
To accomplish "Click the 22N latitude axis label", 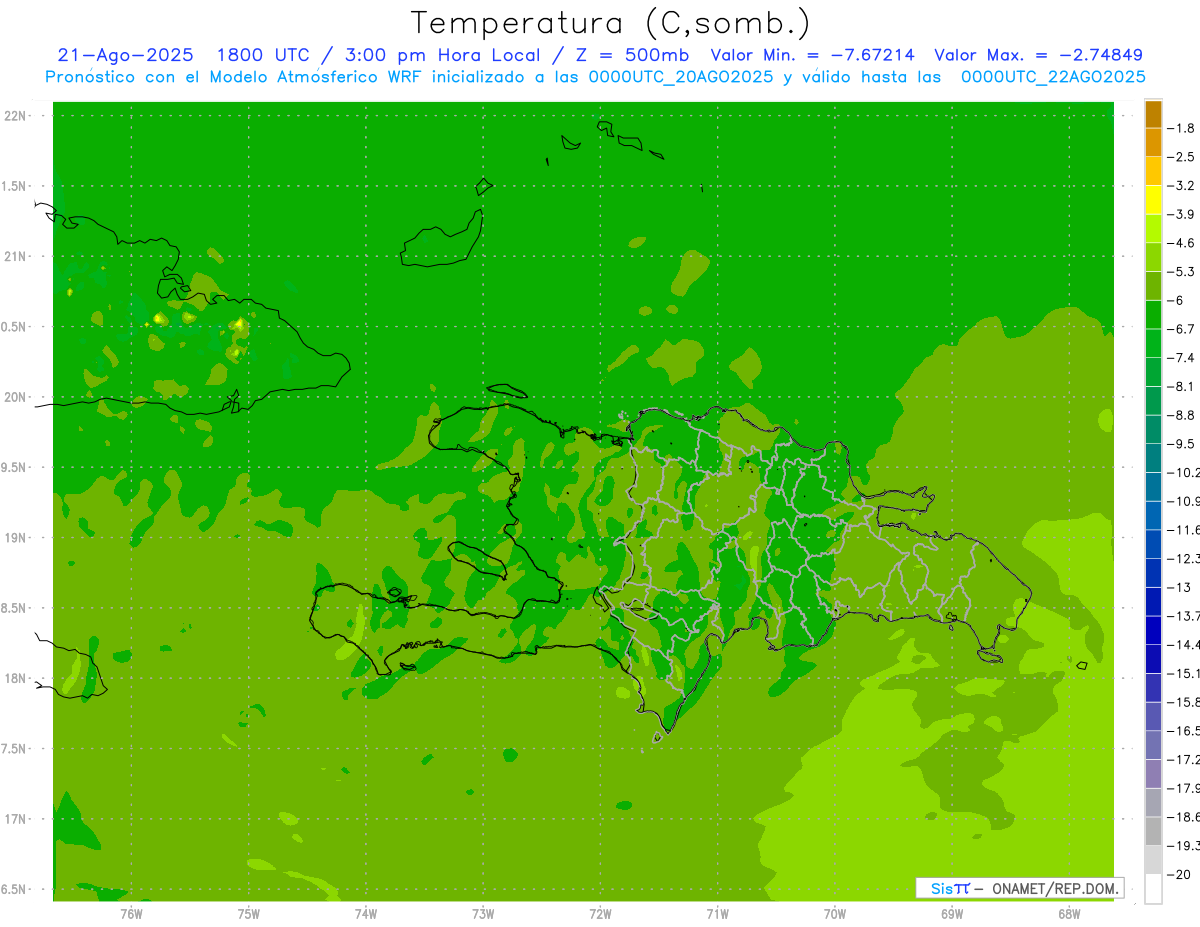I will 16,116.
